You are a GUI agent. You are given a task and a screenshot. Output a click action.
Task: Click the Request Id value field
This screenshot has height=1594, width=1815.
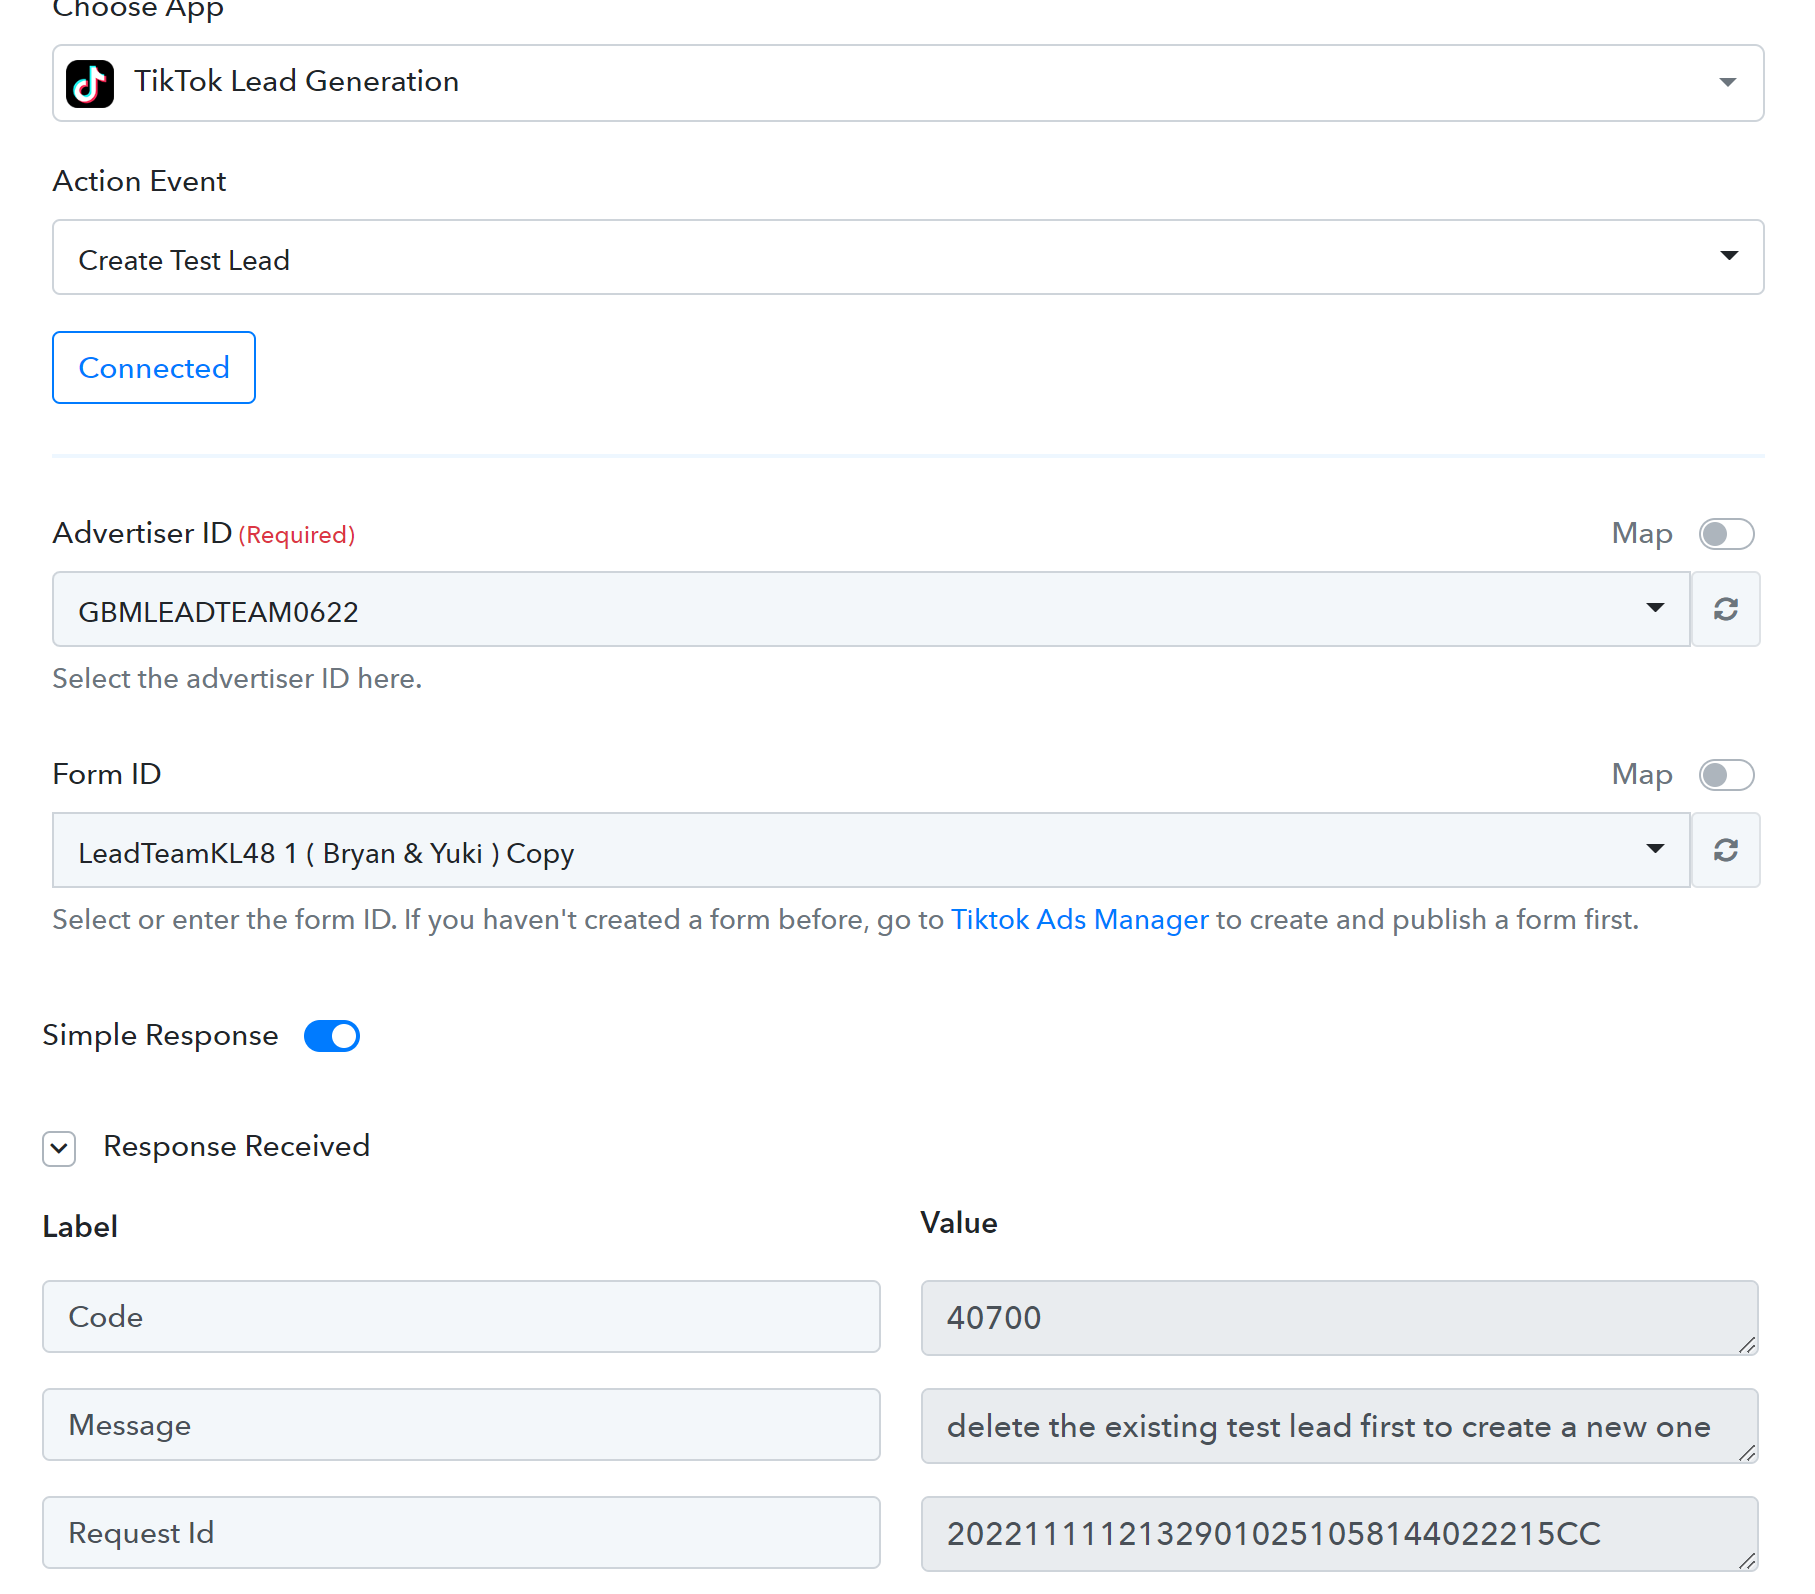[1340, 1534]
